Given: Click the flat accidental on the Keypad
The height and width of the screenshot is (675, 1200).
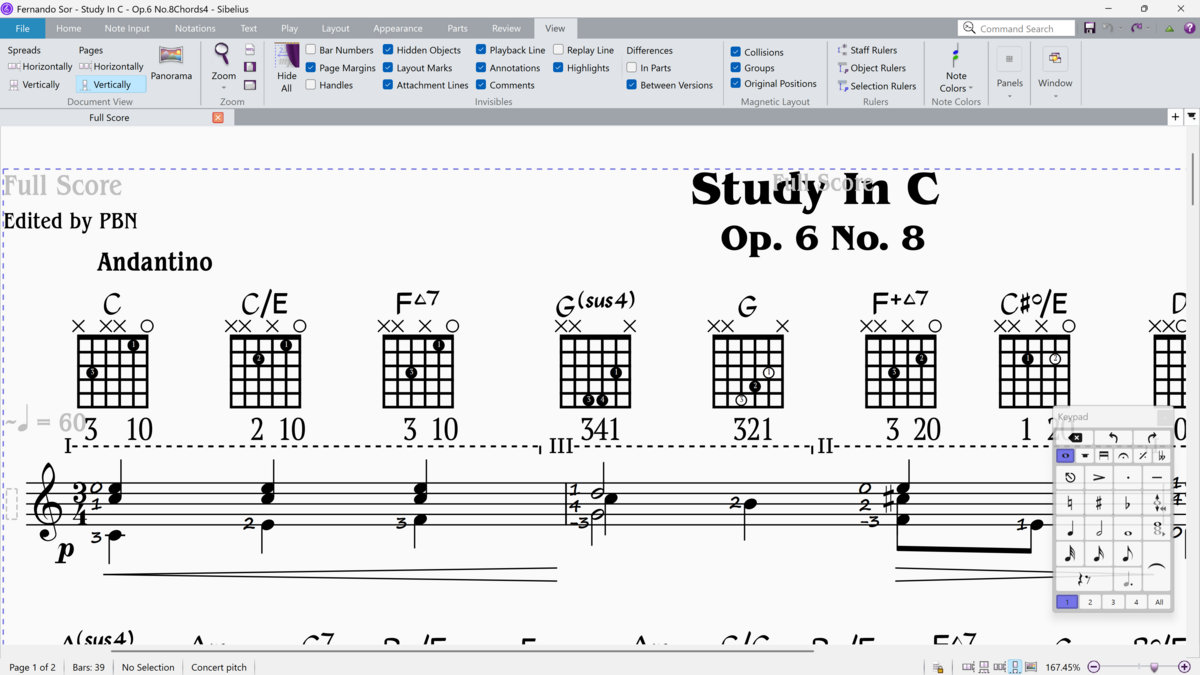Looking at the screenshot, I should [x=1127, y=503].
